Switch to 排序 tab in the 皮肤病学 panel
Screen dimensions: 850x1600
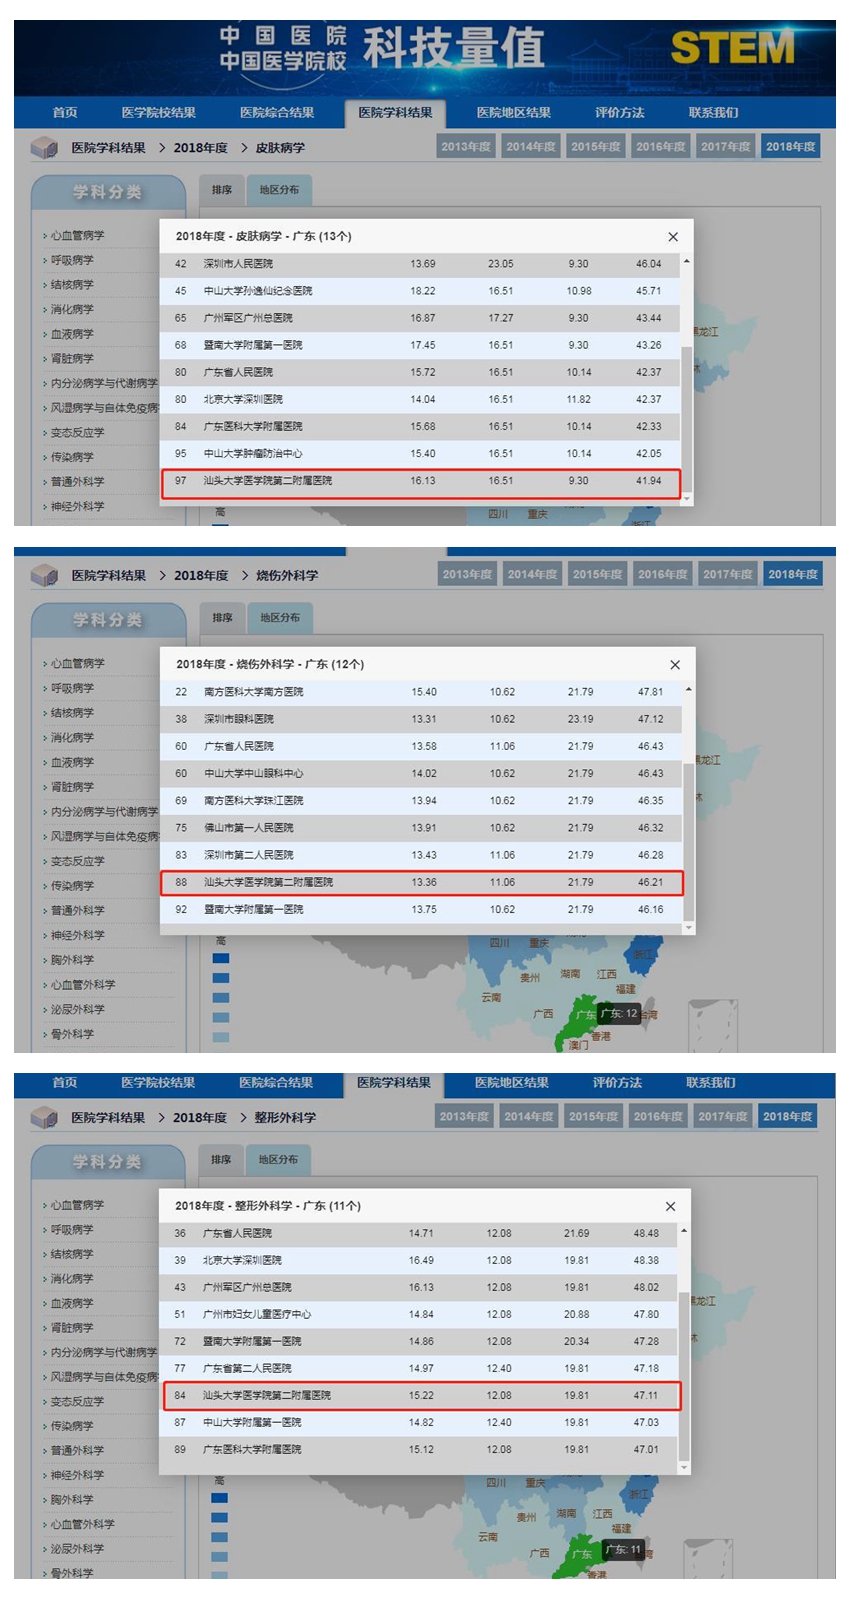[x=222, y=190]
